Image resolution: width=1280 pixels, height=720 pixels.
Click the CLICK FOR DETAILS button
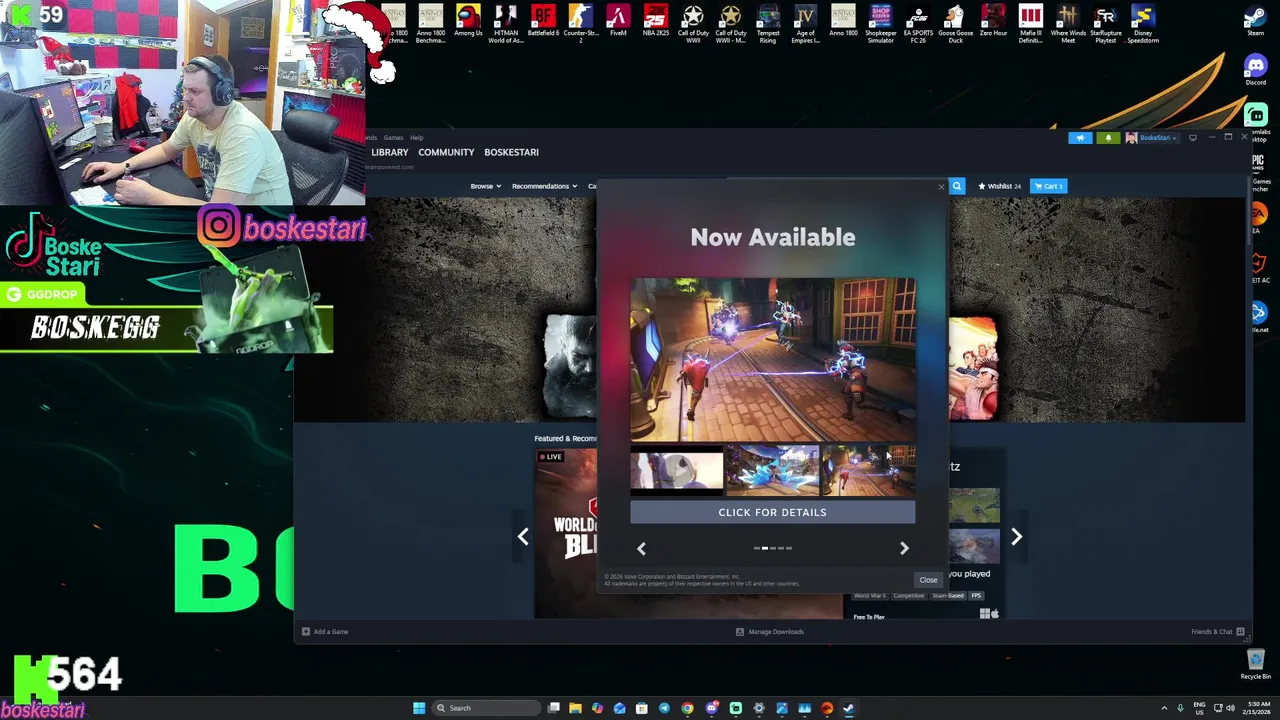pos(772,512)
